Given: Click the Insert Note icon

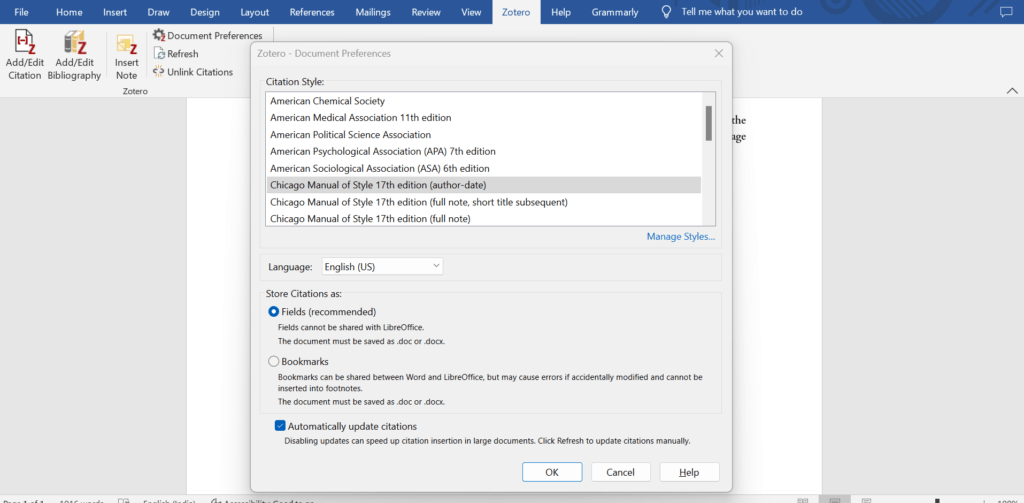Looking at the screenshot, I should coord(127,43).
